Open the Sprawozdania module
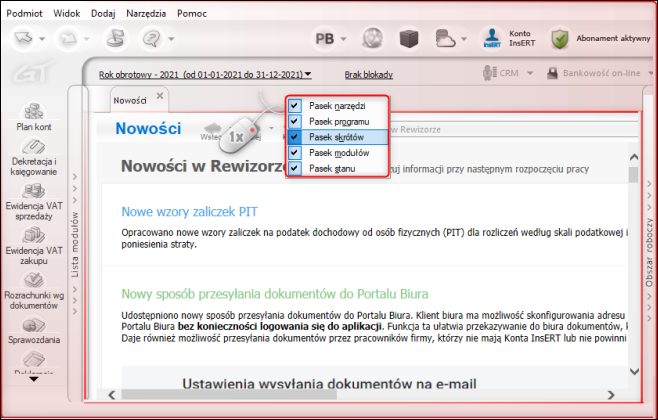Viewport: 658px width, 420px height. [x=34, y=331]
